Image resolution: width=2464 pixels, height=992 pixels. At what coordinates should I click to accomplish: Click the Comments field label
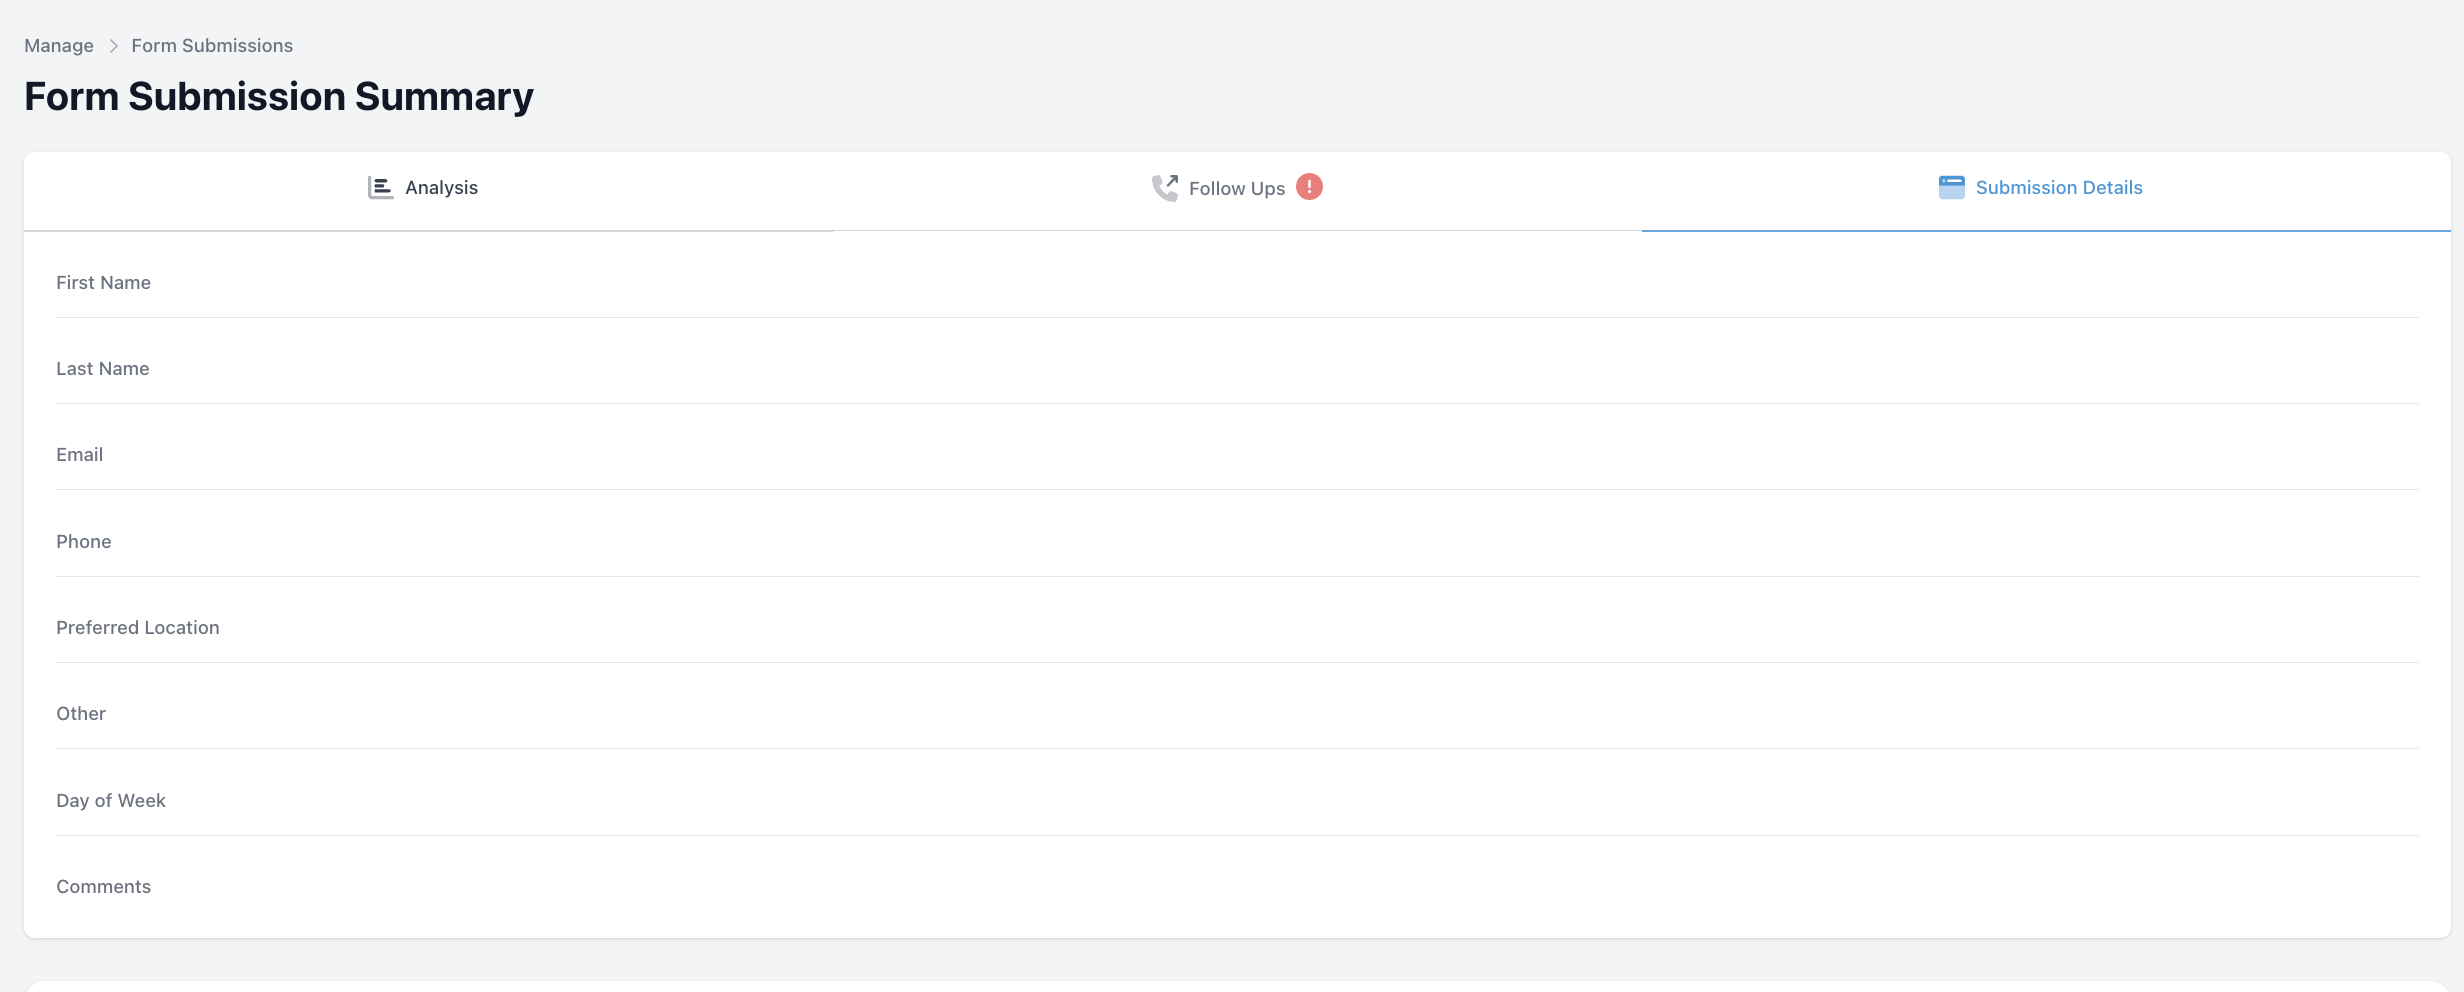tap(104, 887)
